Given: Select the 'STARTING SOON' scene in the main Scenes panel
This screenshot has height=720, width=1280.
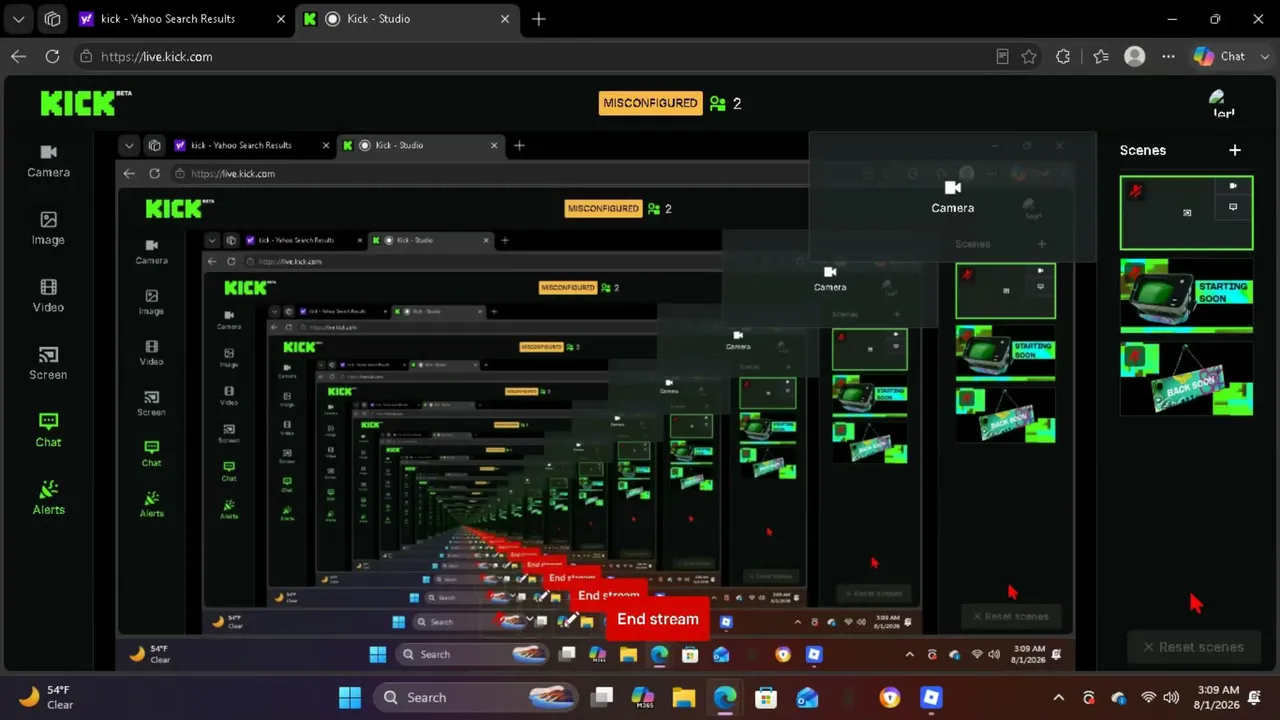Looking at the screenshot, I should pos(1186,296).
